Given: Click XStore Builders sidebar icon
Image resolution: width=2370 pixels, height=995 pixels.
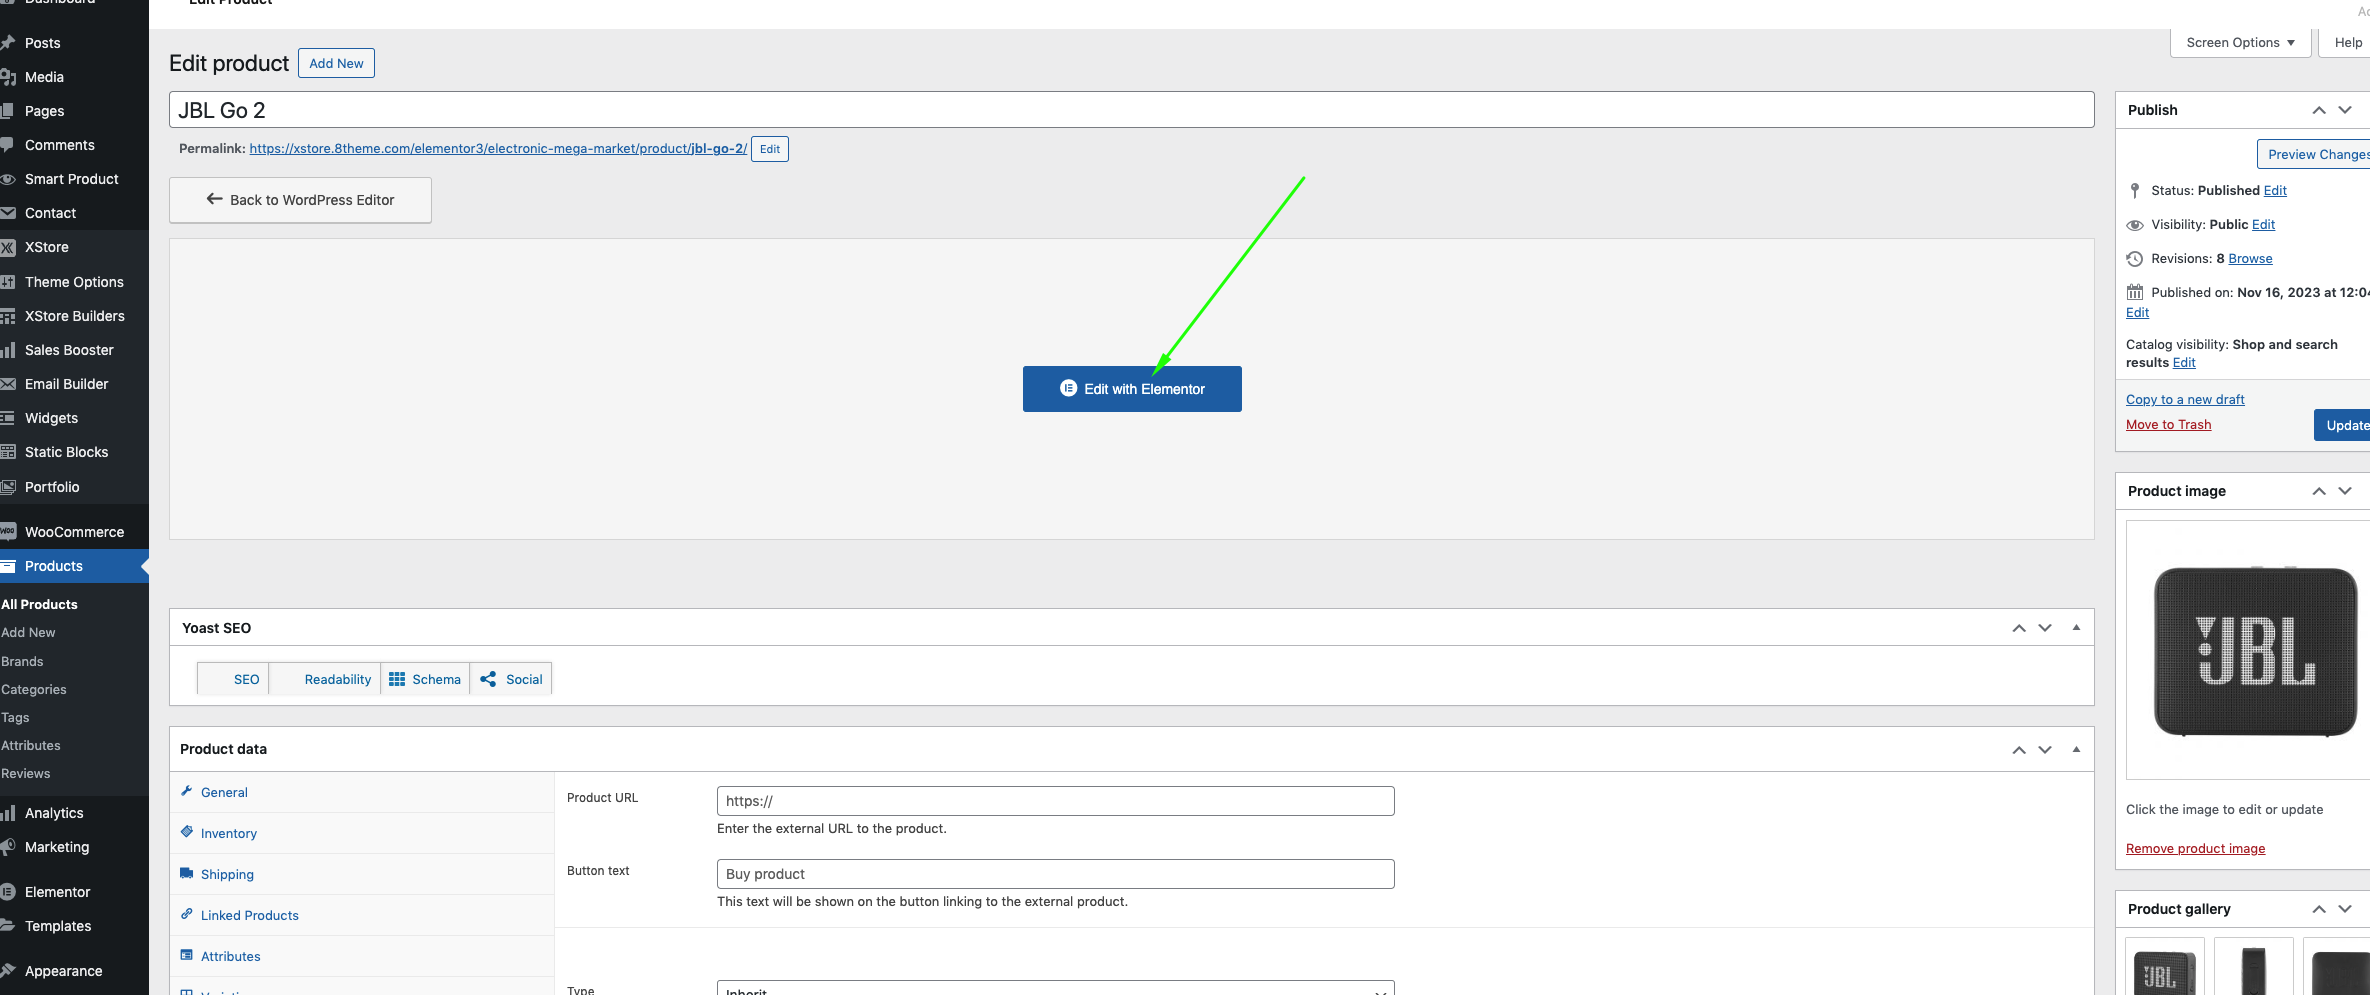Looking at the screenshot, I should (7, 316).
